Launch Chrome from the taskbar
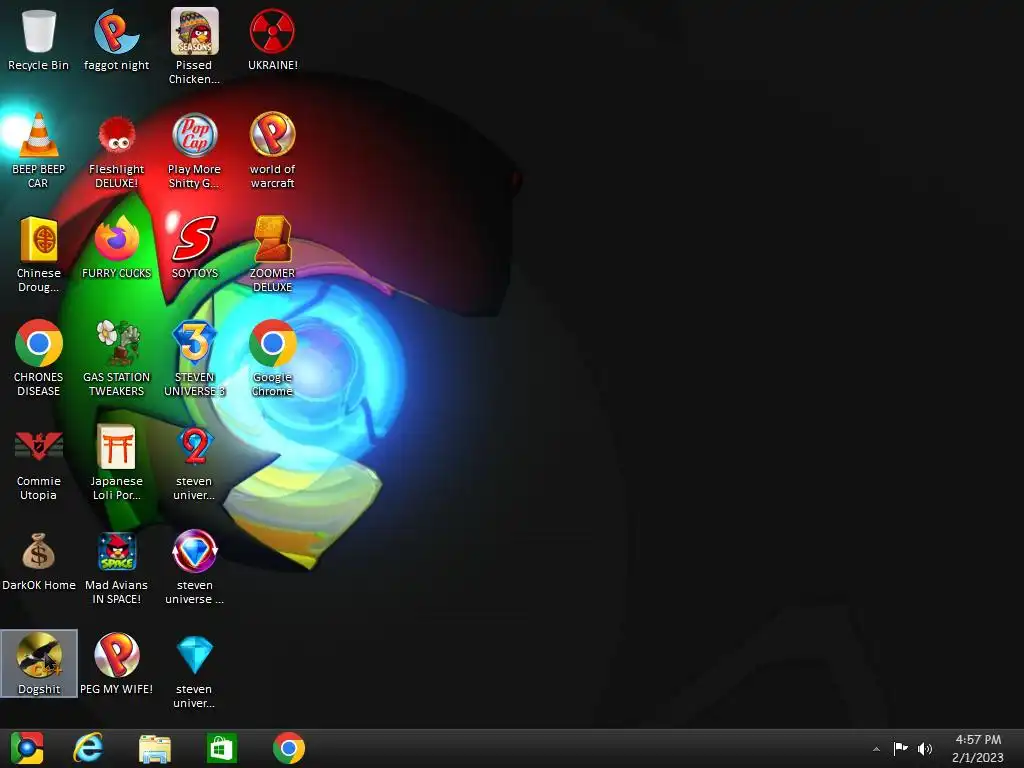 pyautogui.click(x=289, y=748)
